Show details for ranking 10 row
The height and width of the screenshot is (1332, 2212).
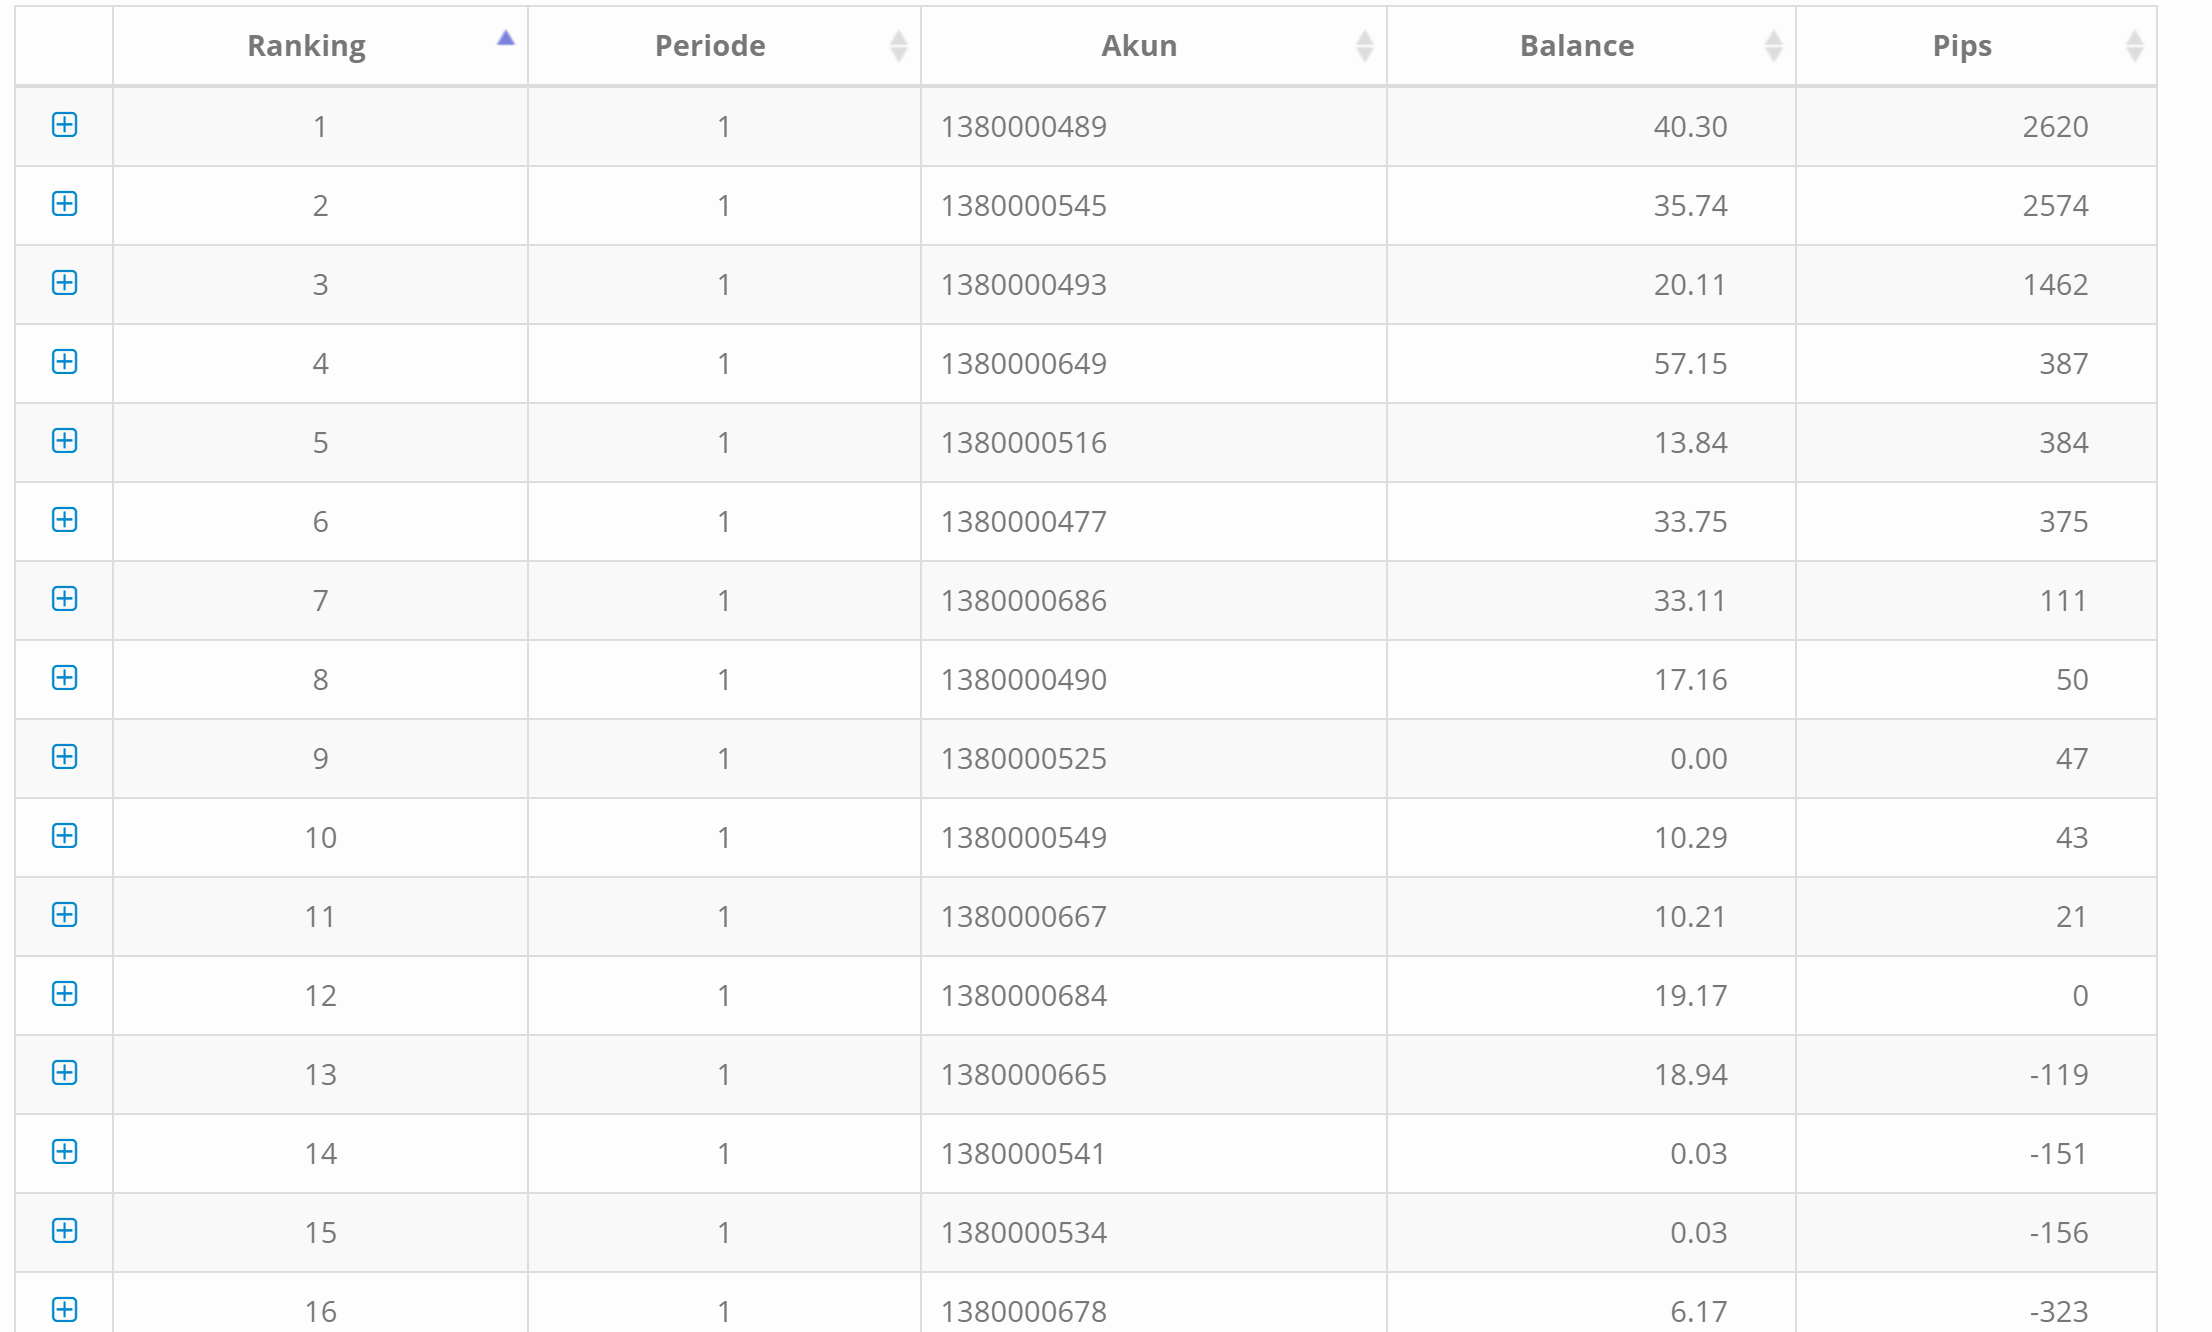tap(64, 836)
